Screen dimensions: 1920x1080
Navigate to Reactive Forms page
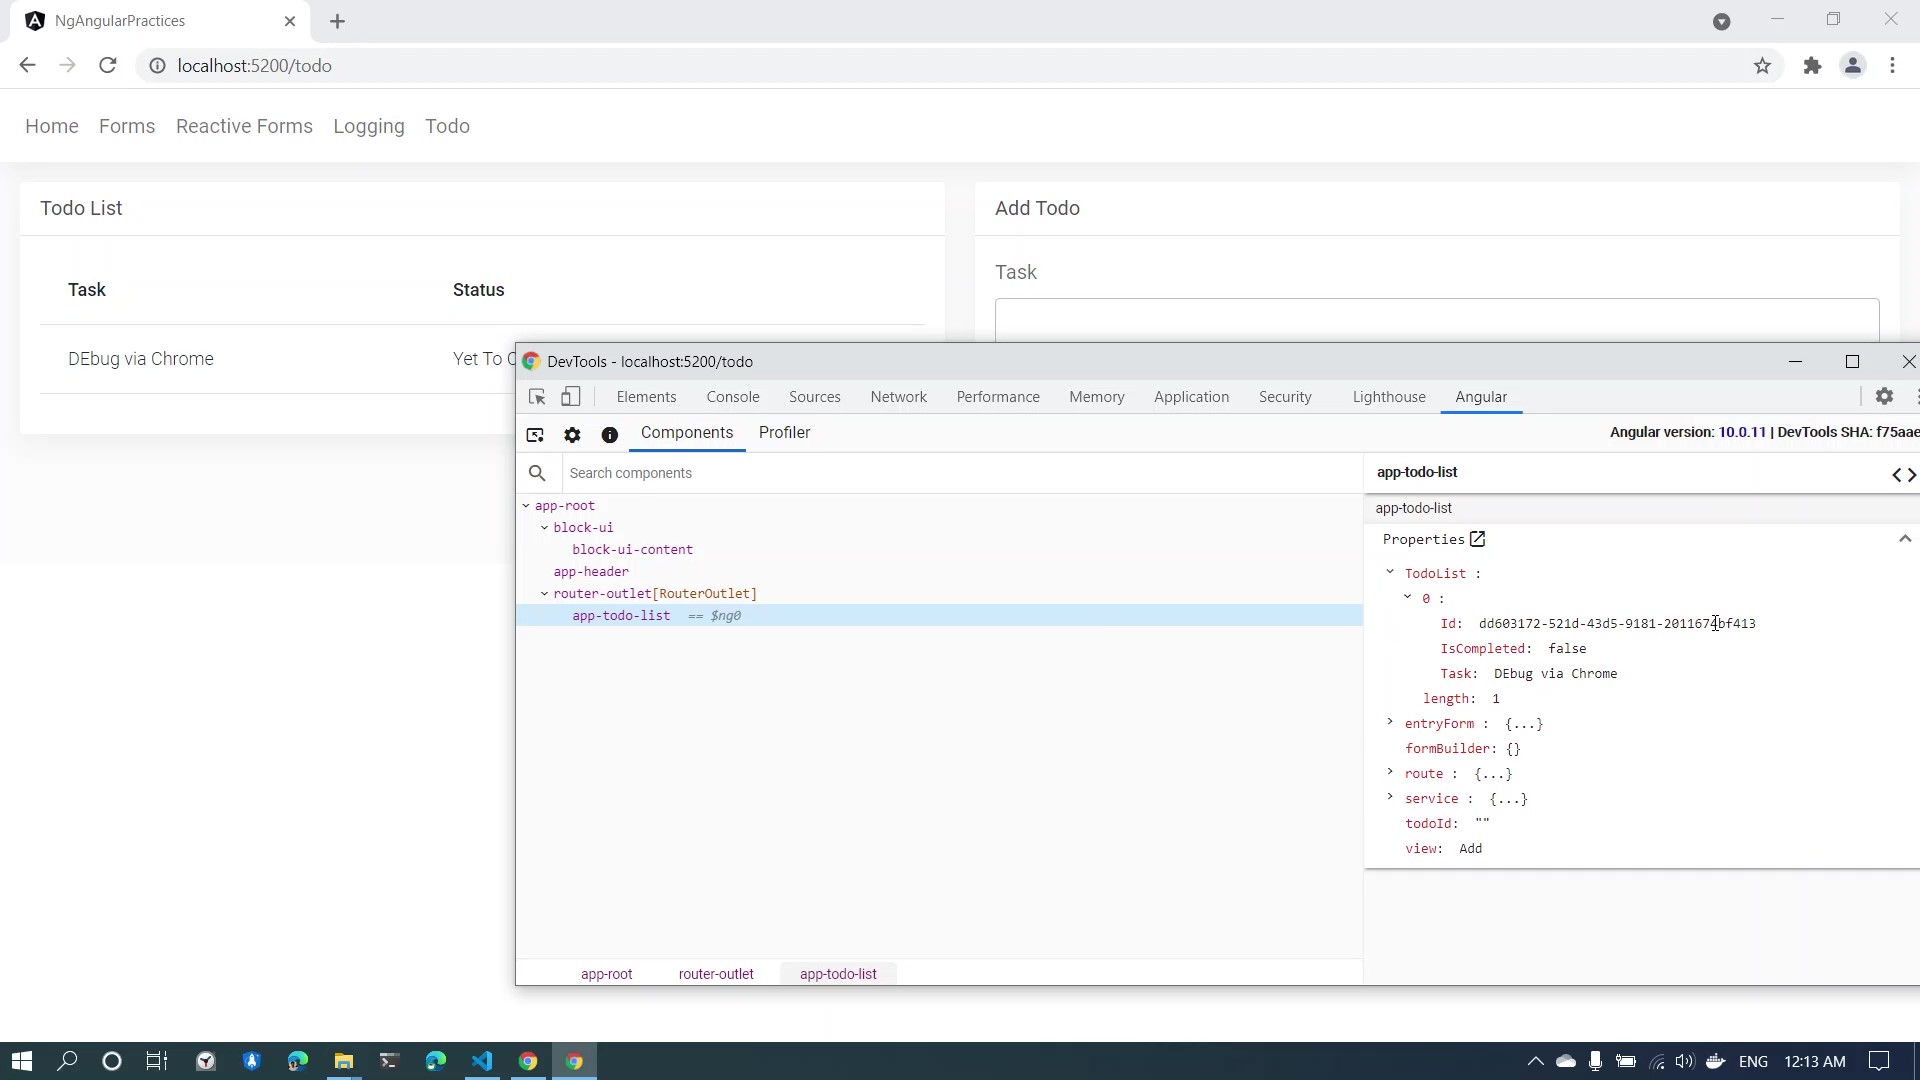pos(243,126)
